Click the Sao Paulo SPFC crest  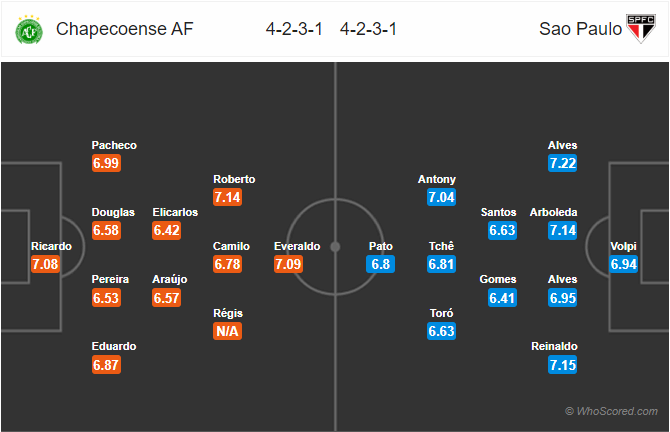(641, 29)
